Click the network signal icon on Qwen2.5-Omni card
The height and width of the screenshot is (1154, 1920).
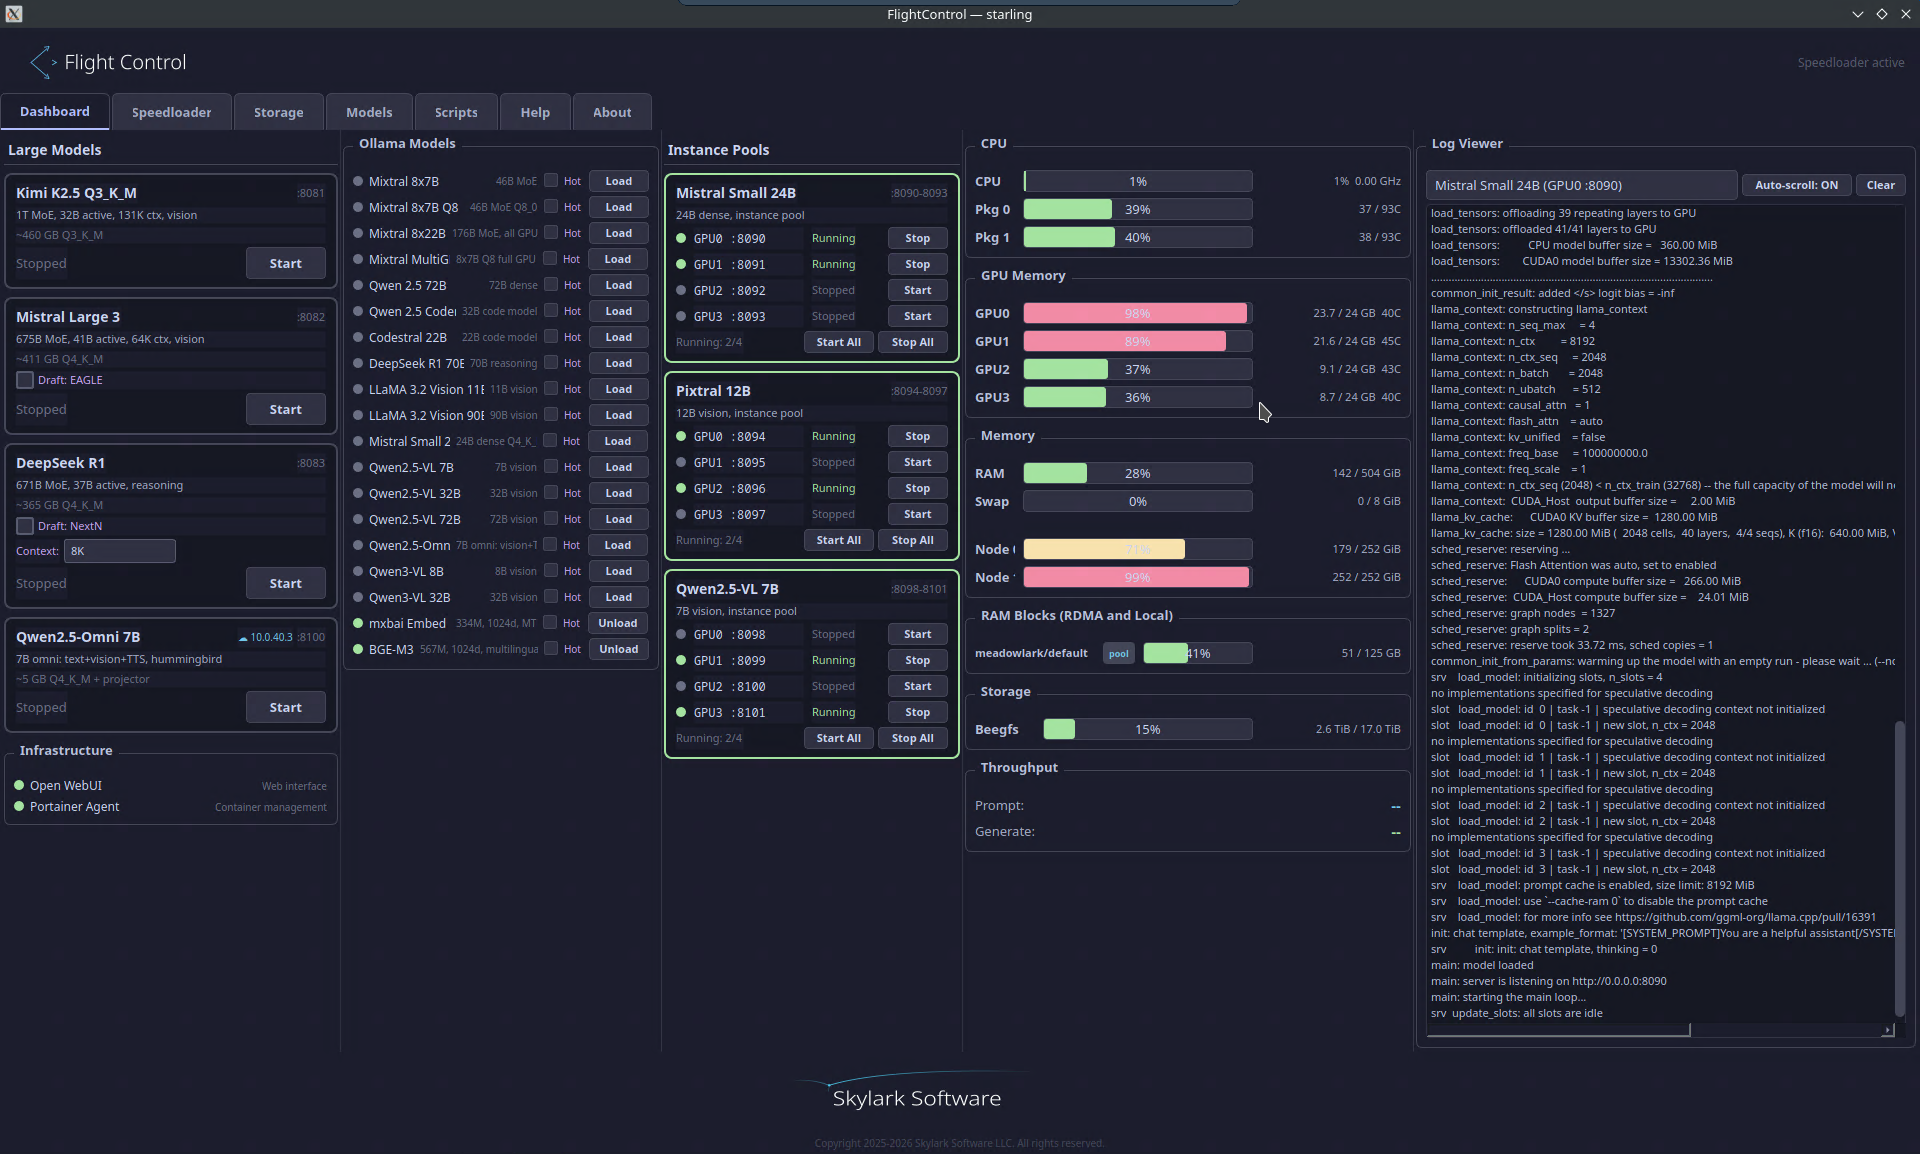point(241,636)
